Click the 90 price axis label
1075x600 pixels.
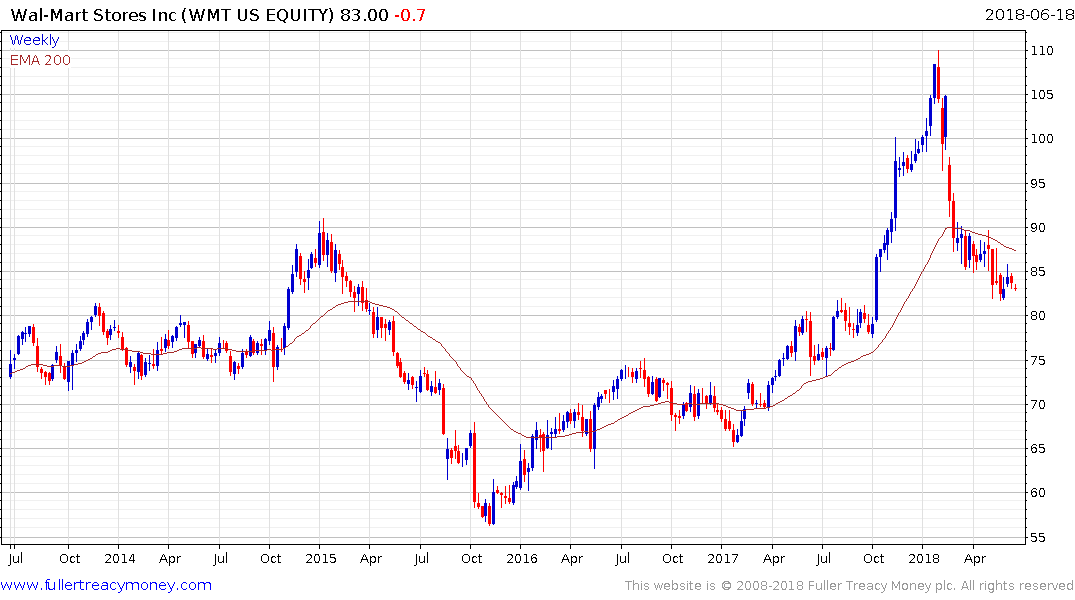[1038, 228]
